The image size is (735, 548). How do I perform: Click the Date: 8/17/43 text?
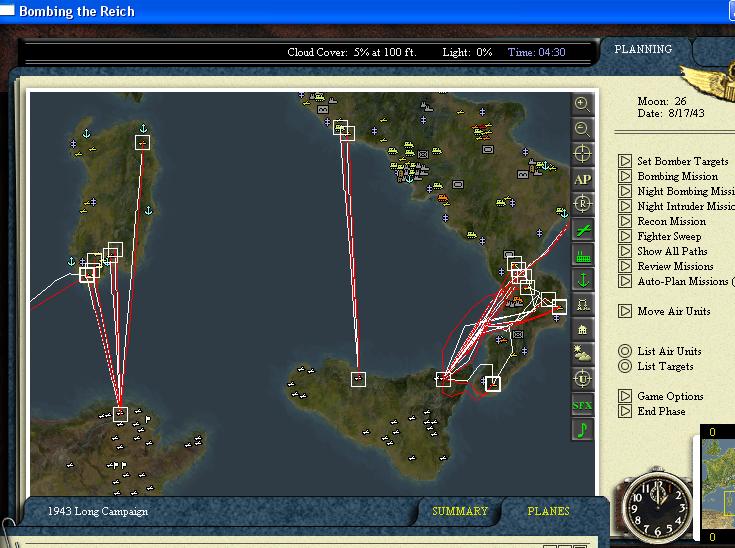670,113
